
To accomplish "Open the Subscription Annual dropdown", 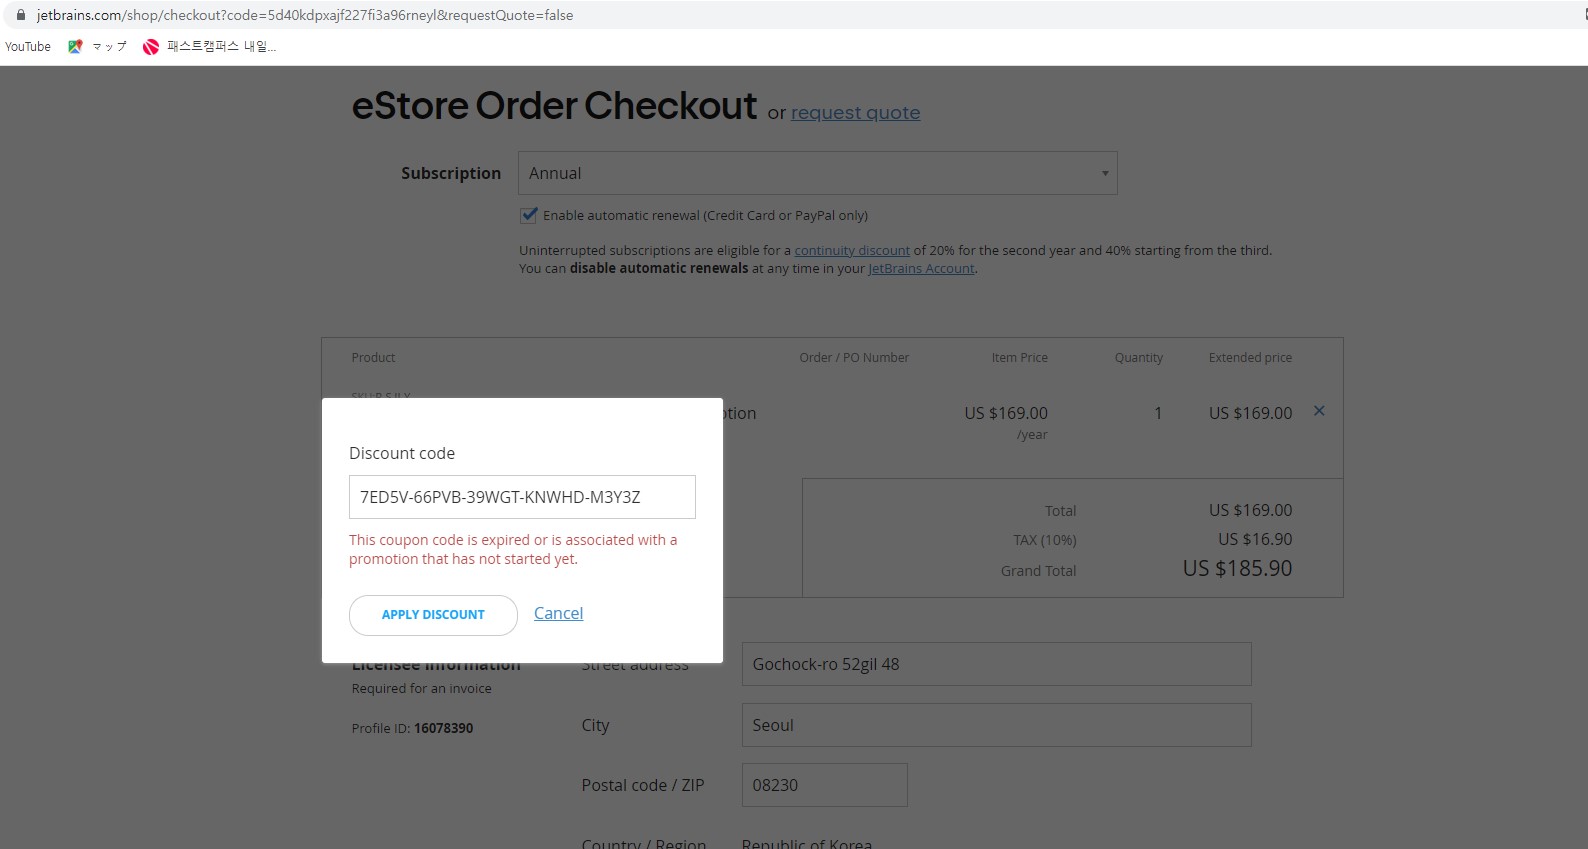I will pyautogui.click(x=817, y=173).
